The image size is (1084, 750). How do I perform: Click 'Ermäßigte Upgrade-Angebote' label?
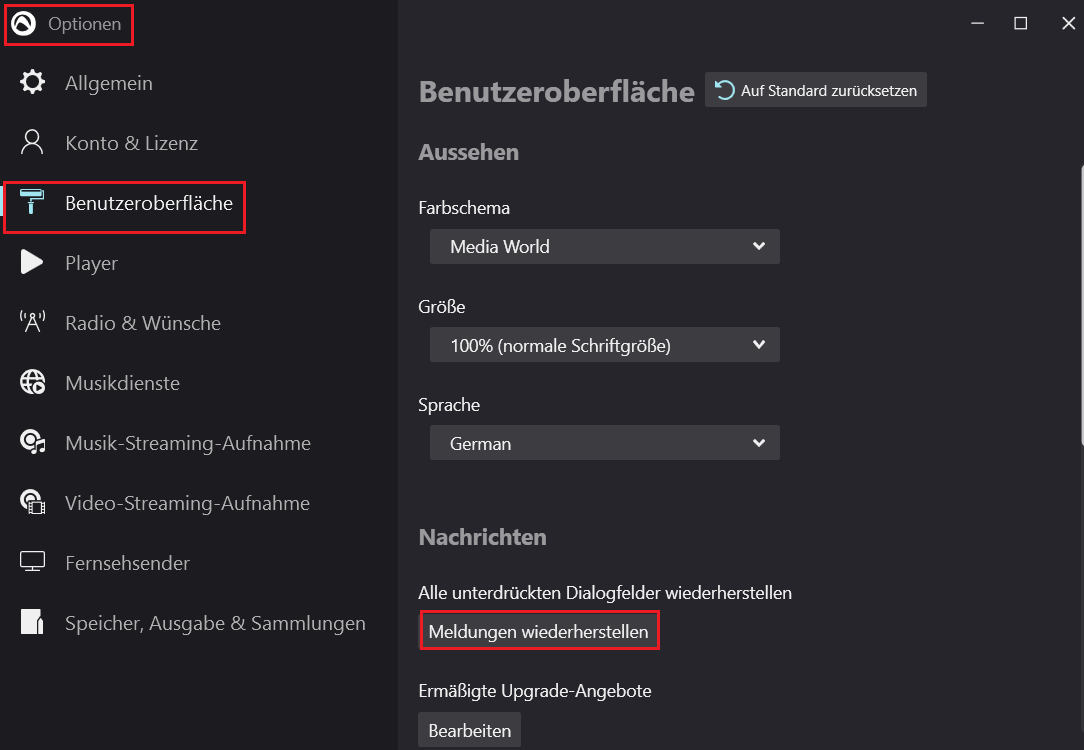pos(535,691)
